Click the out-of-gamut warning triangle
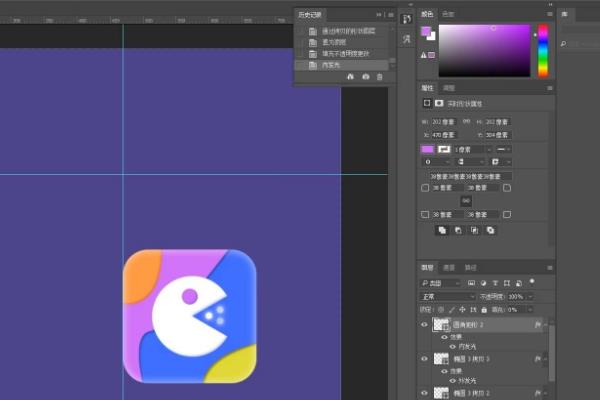 [424, 55]
